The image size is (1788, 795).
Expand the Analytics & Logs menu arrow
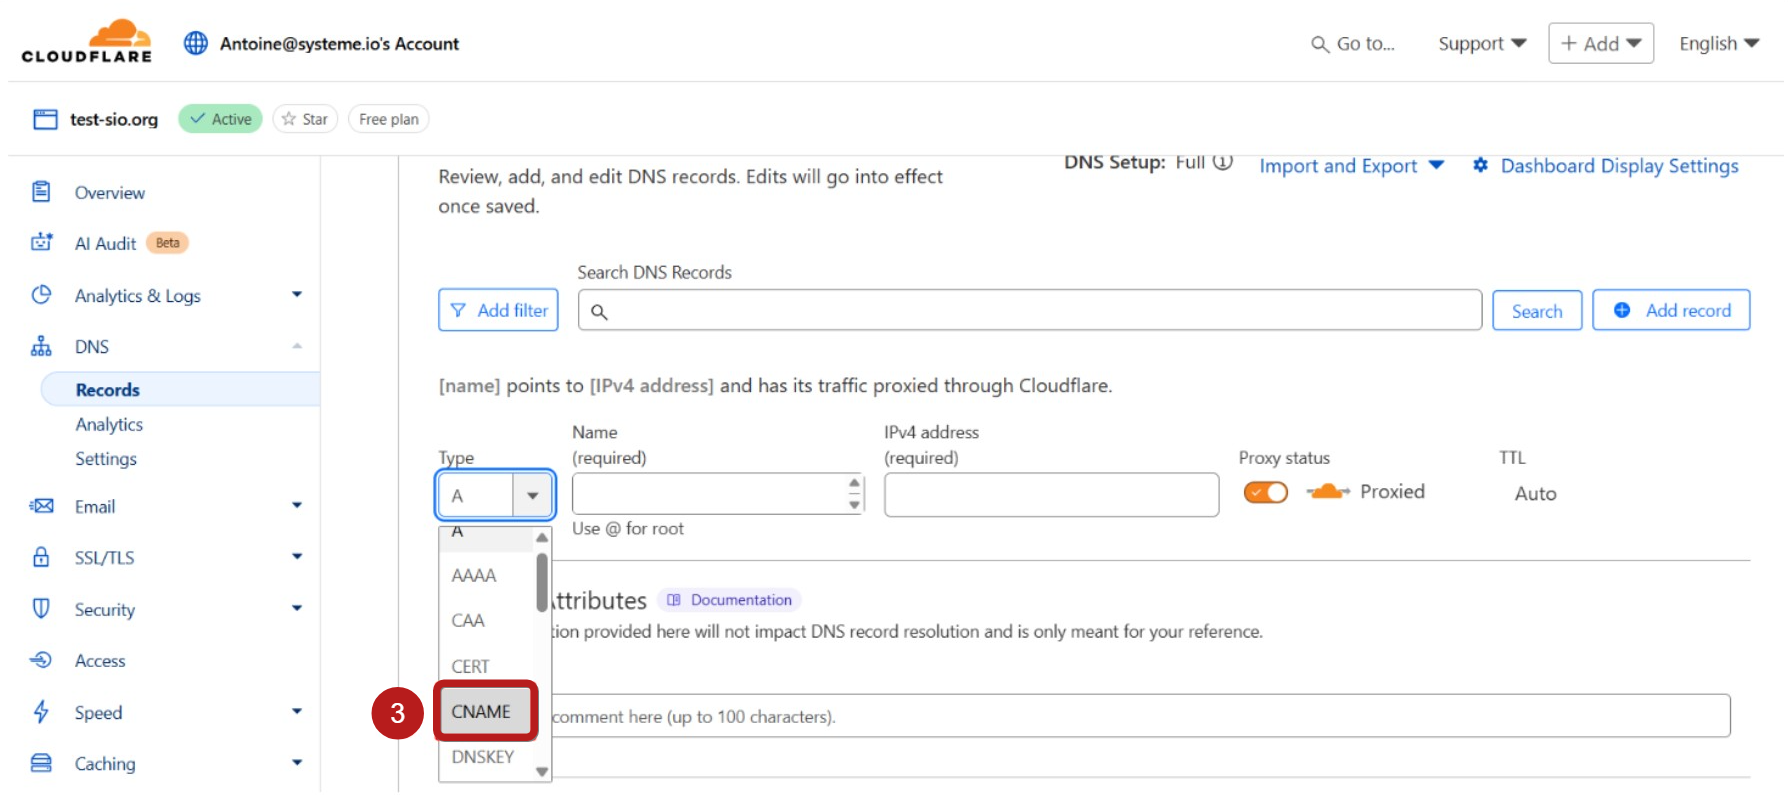point(297,294)
